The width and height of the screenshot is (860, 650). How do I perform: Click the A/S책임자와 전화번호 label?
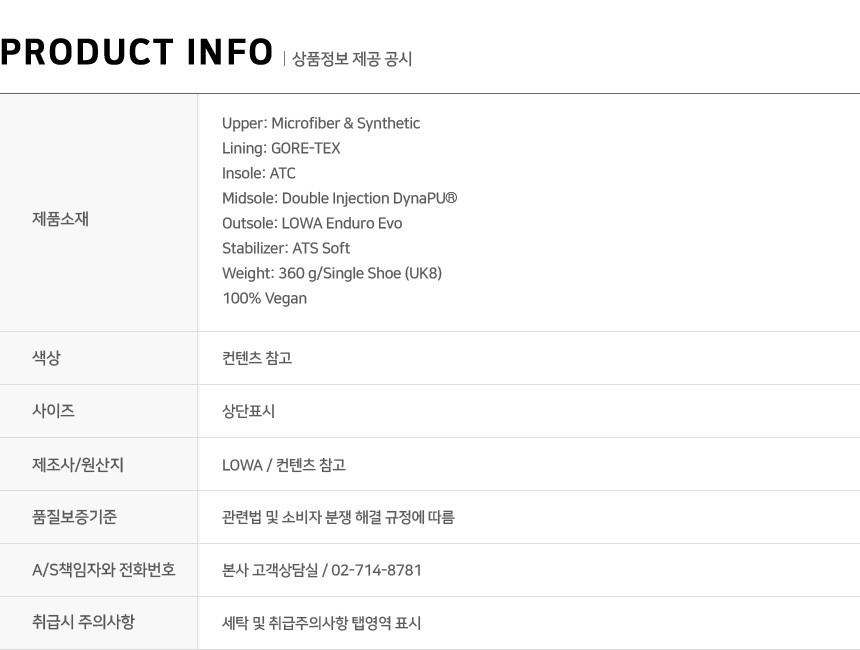click(x=104, y=570)
